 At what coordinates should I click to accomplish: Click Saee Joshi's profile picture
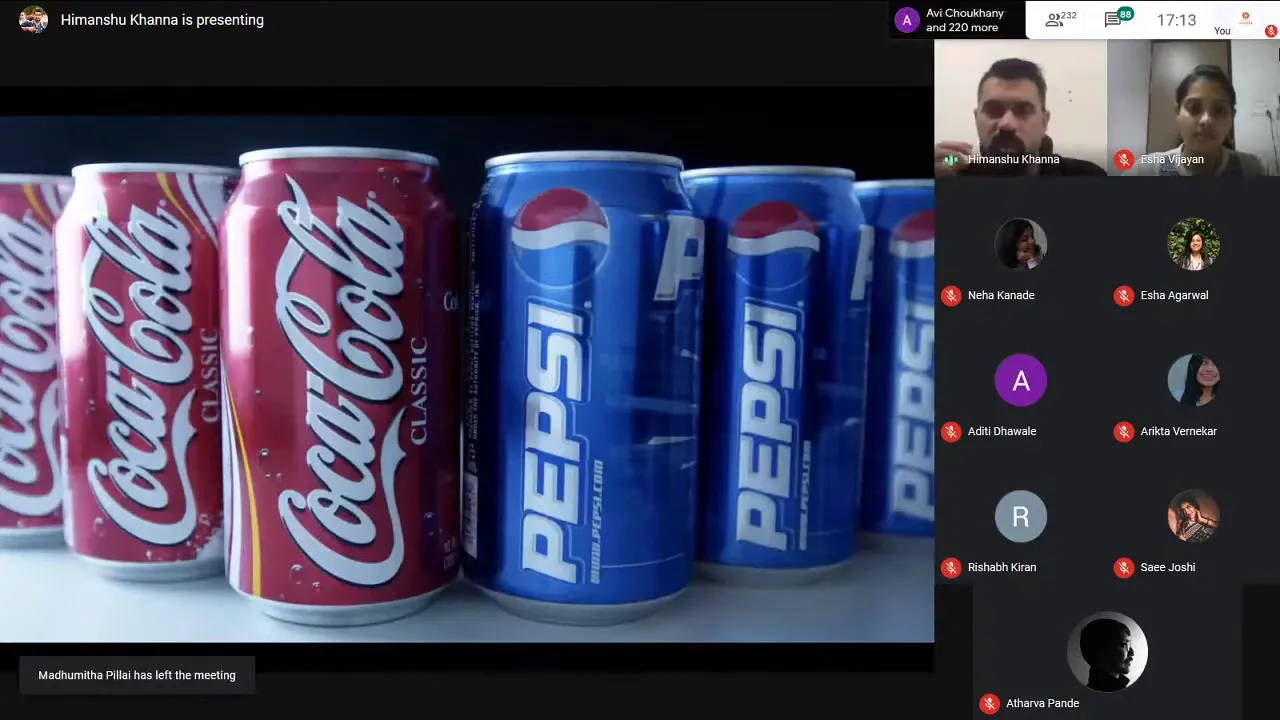click(x=1194, y=516)
